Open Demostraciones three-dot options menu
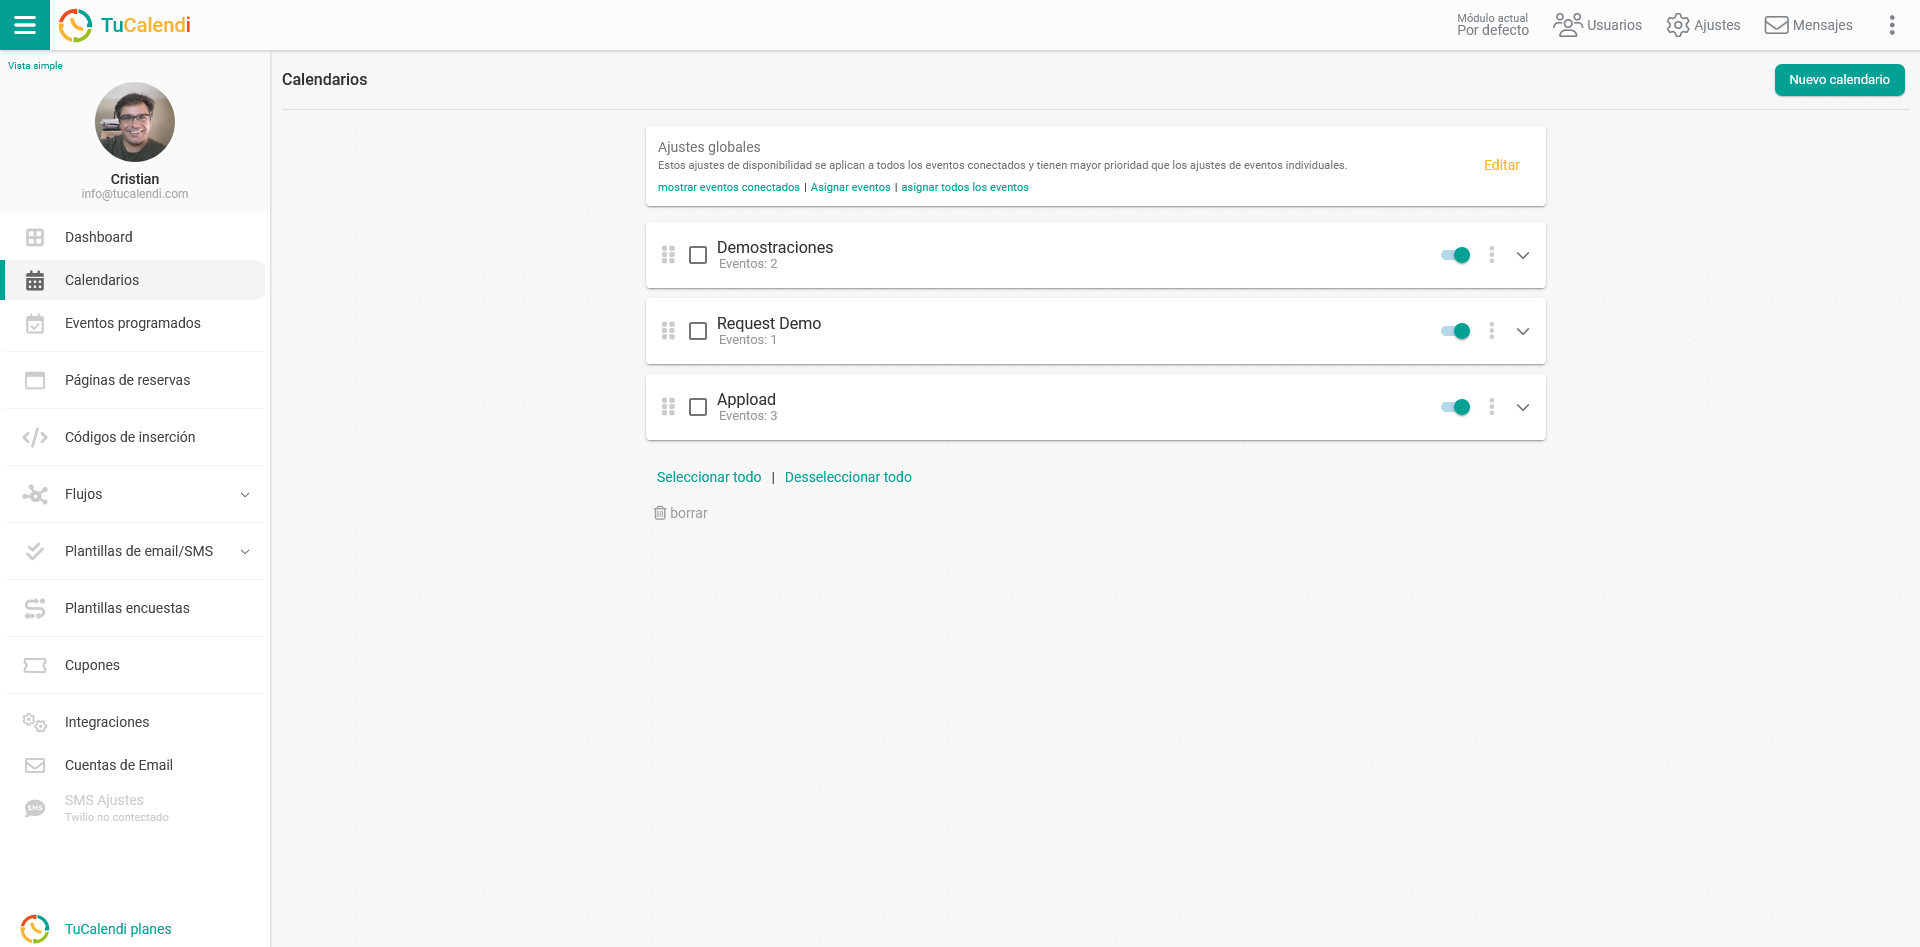Image resolution: width=1920 pixels, height=947 pixels. coord(1491,255)
